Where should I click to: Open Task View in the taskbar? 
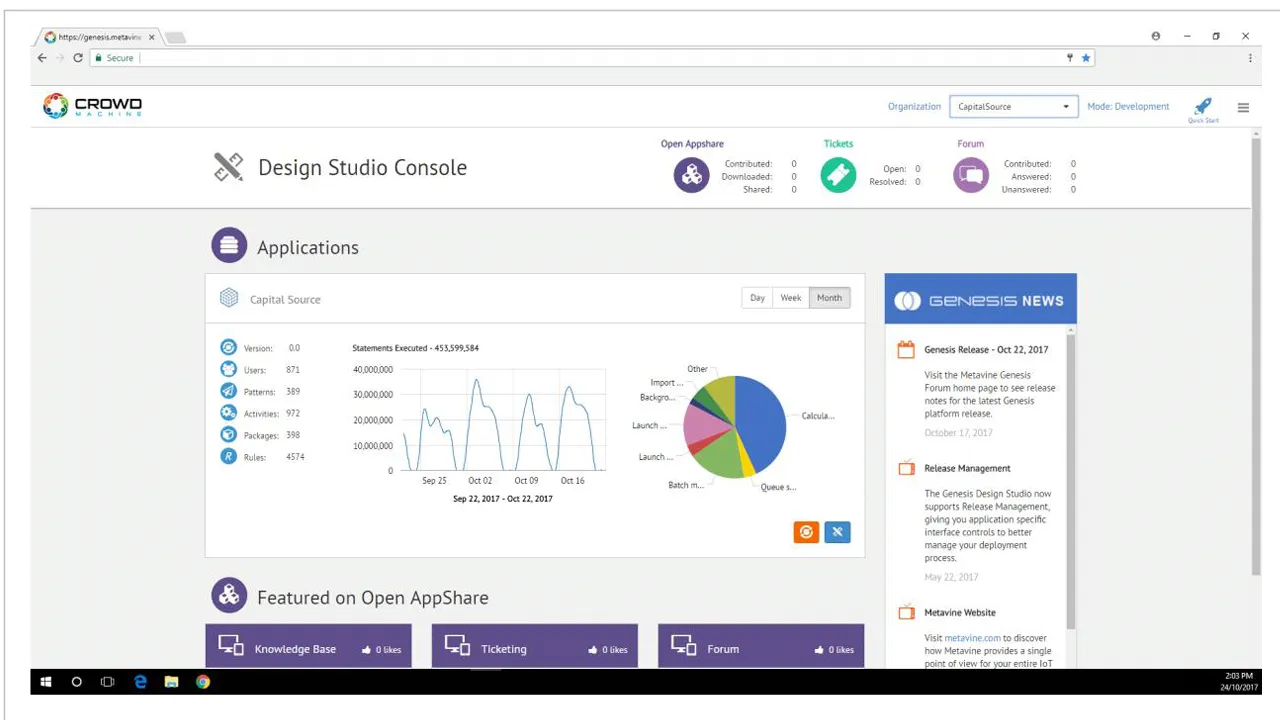coord(107,682)
